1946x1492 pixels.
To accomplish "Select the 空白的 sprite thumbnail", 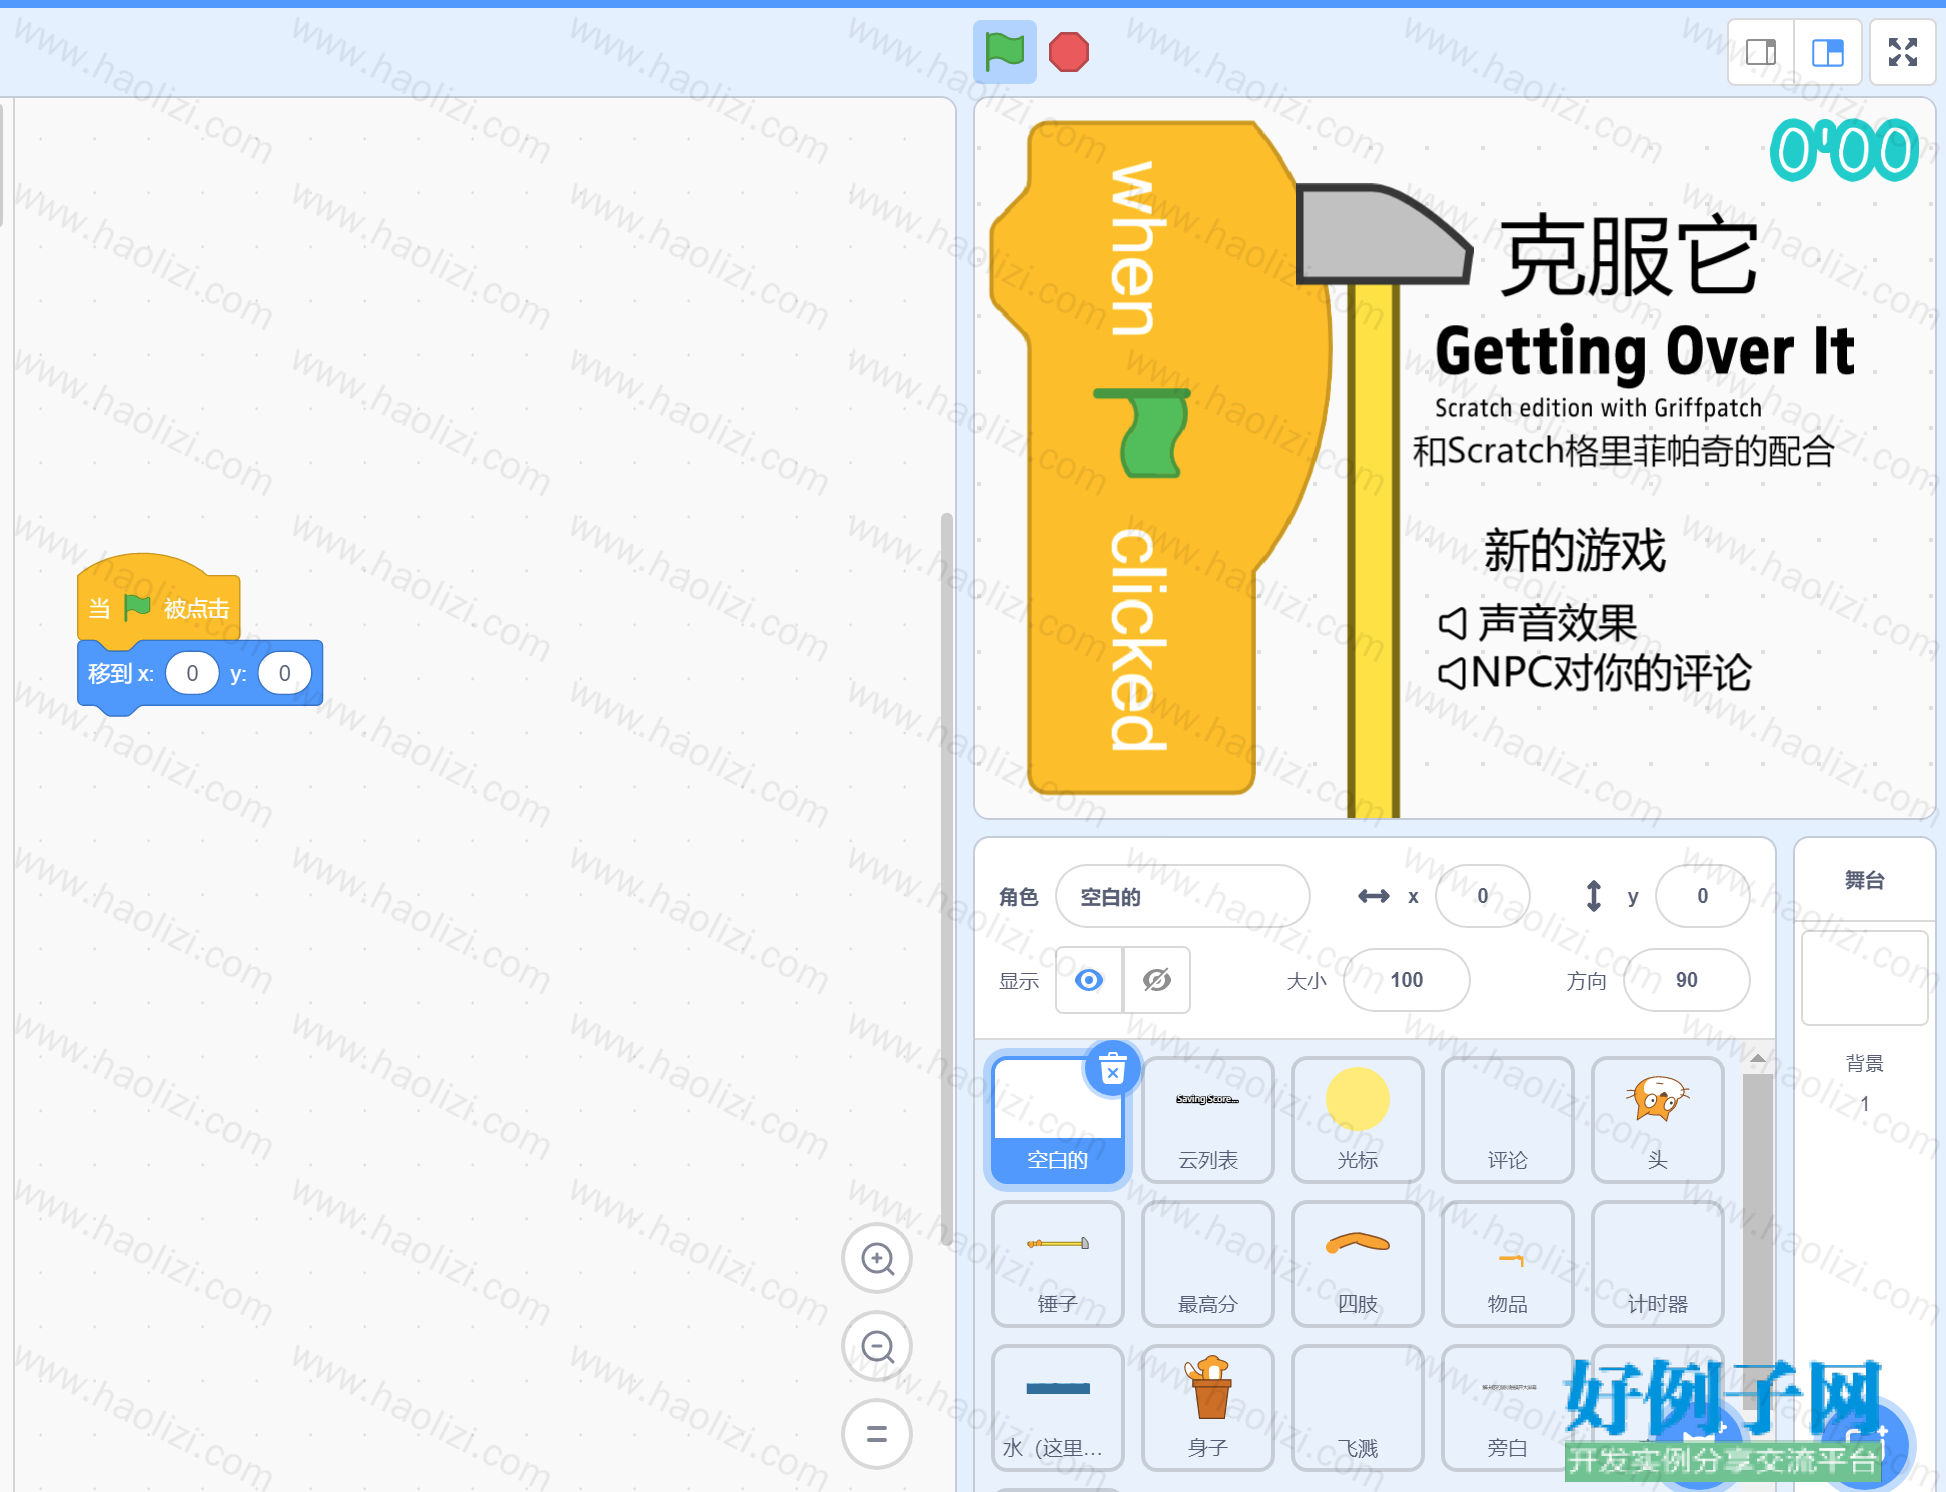I will (x=1058, y=1120).
